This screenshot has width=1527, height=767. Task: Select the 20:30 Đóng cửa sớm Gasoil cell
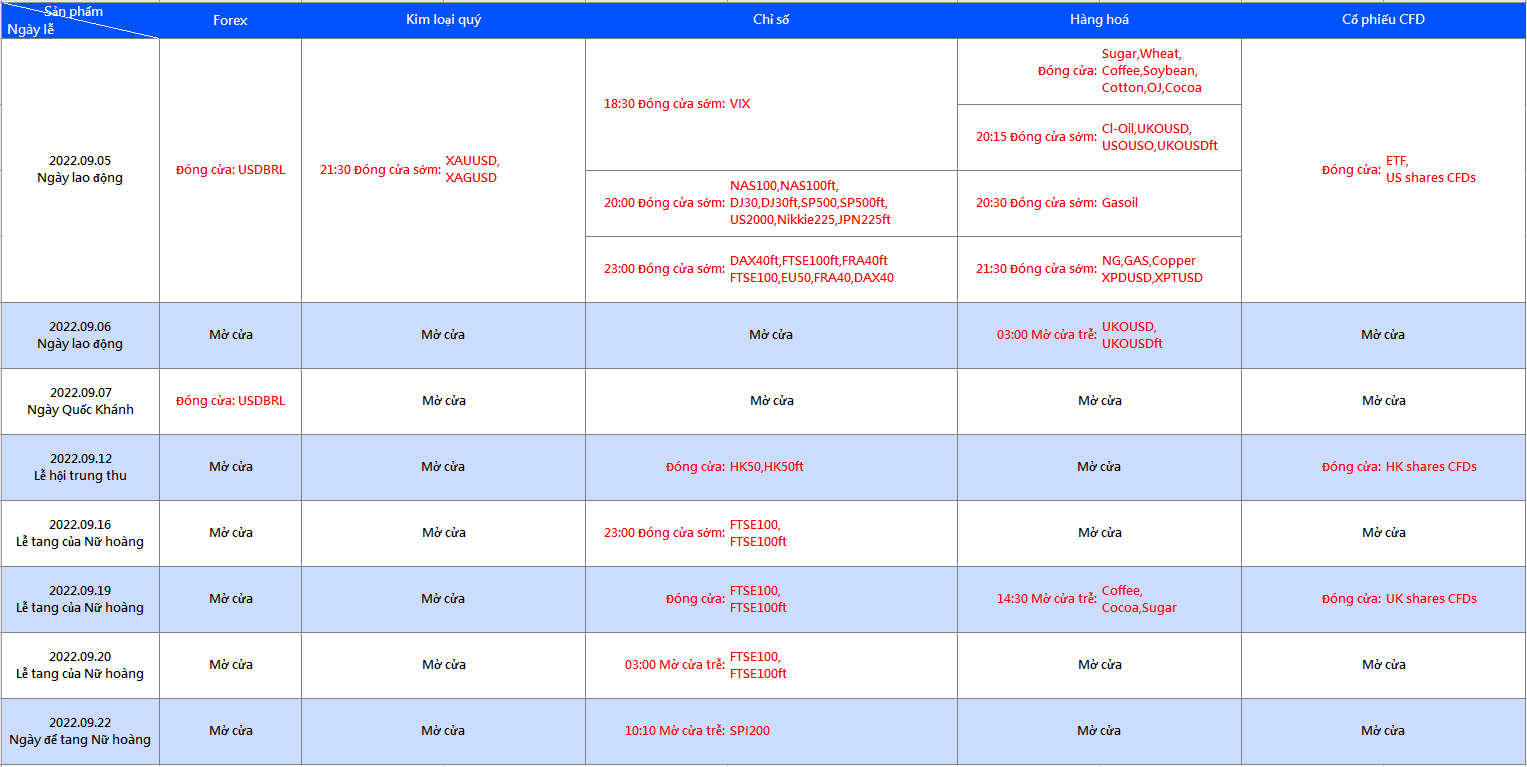[x=1099, y=203]
